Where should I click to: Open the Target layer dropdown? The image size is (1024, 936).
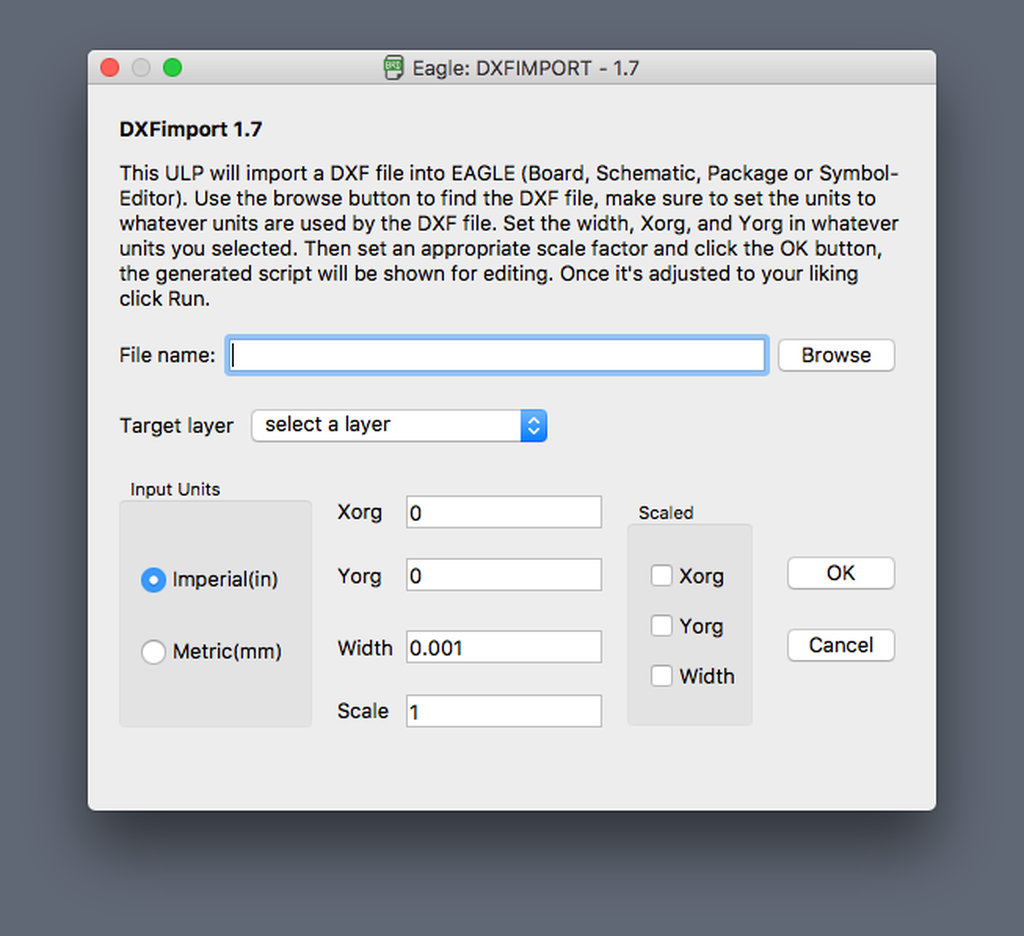pyautogui.click(x=399, y=425)
